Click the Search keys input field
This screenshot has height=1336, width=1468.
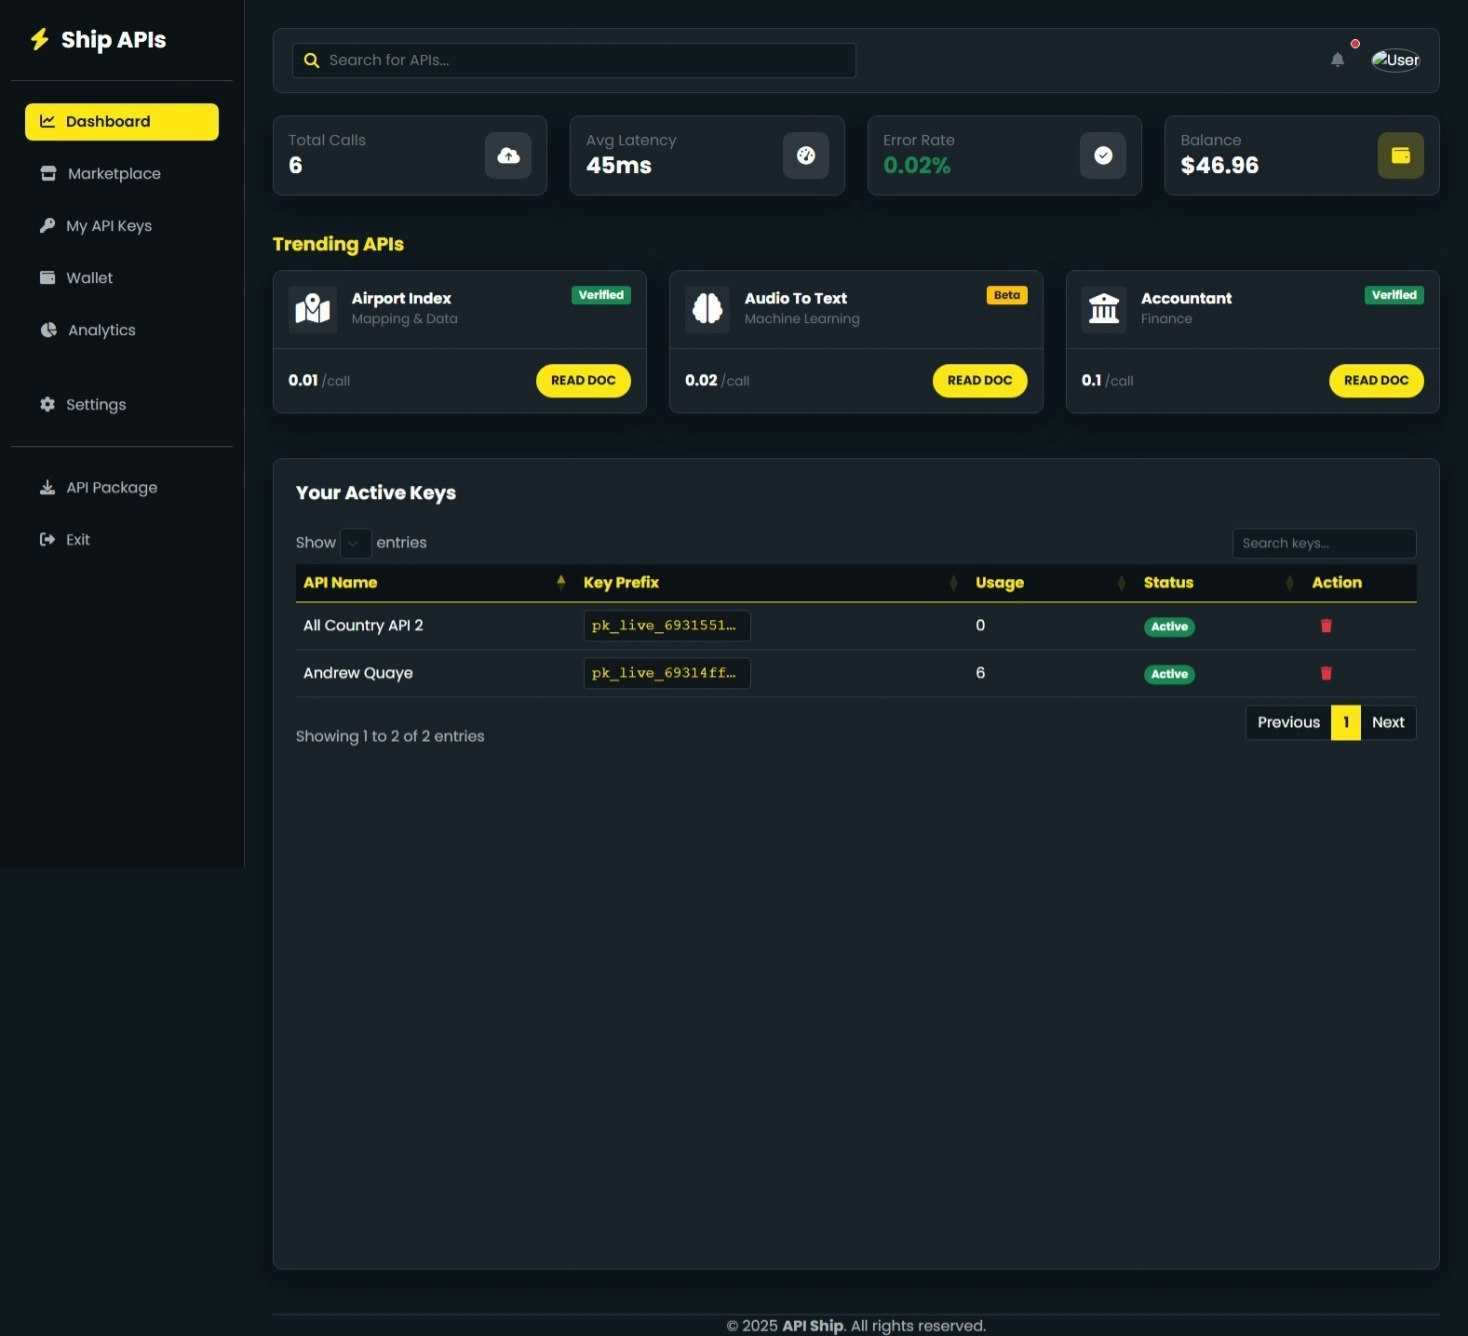pyautogui.click(x=1323, y=543)
